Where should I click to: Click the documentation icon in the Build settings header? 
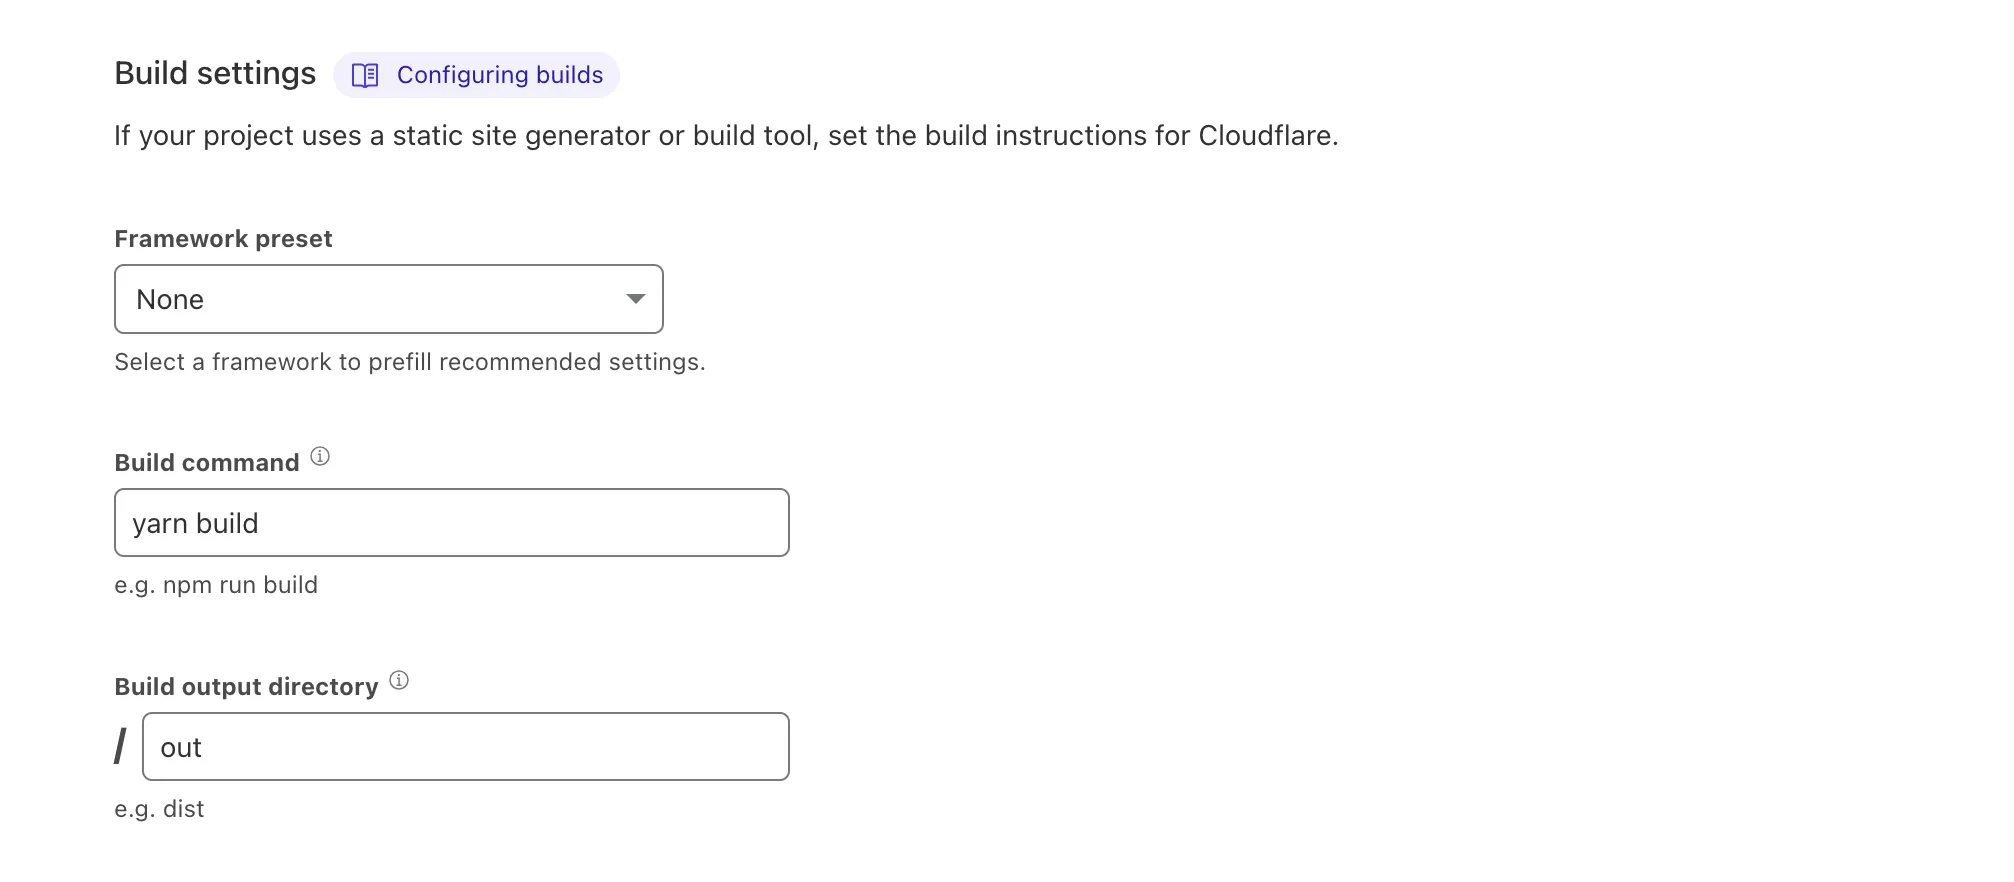click(367, 74)
